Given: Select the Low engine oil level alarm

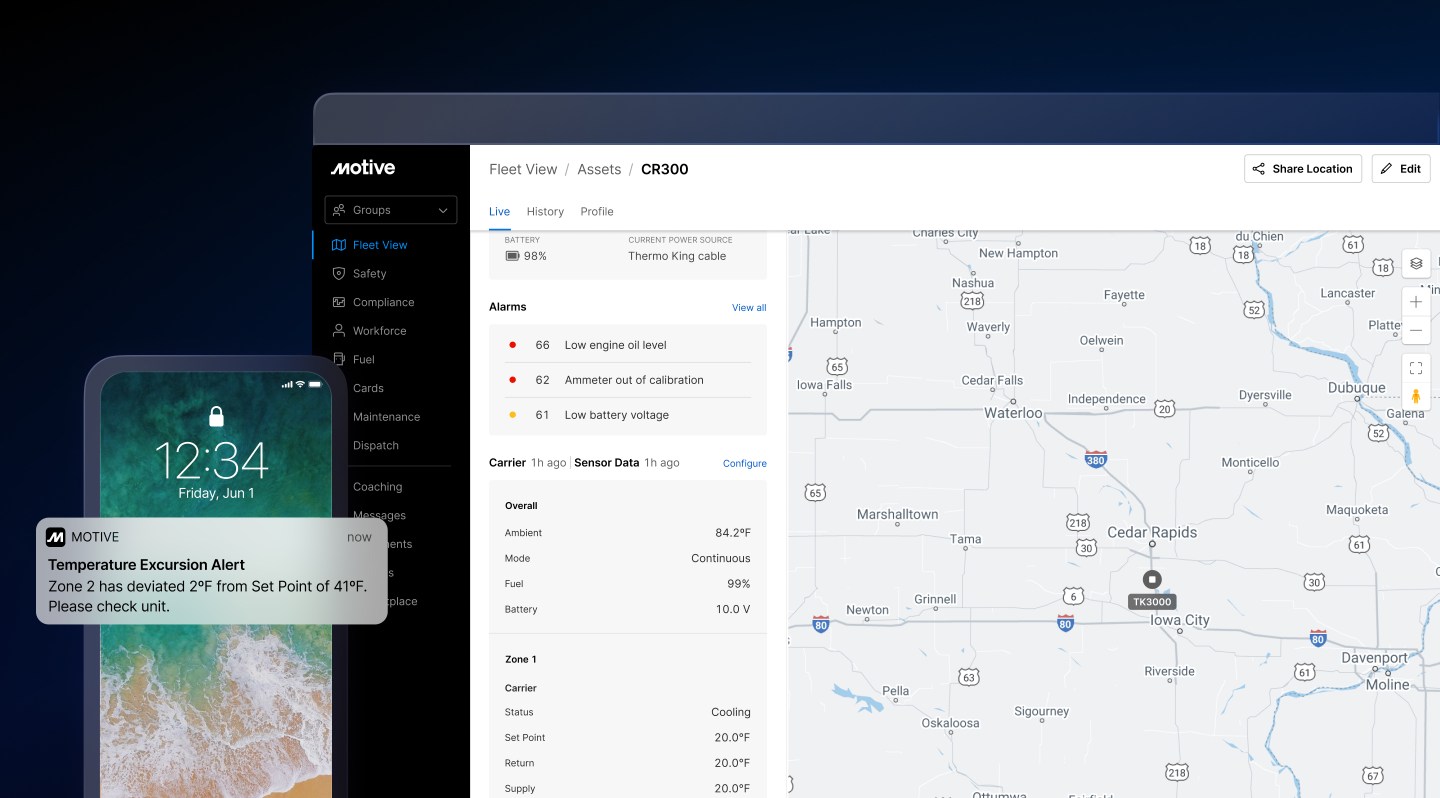Looking at the screenshot, I should coord(615,345).
